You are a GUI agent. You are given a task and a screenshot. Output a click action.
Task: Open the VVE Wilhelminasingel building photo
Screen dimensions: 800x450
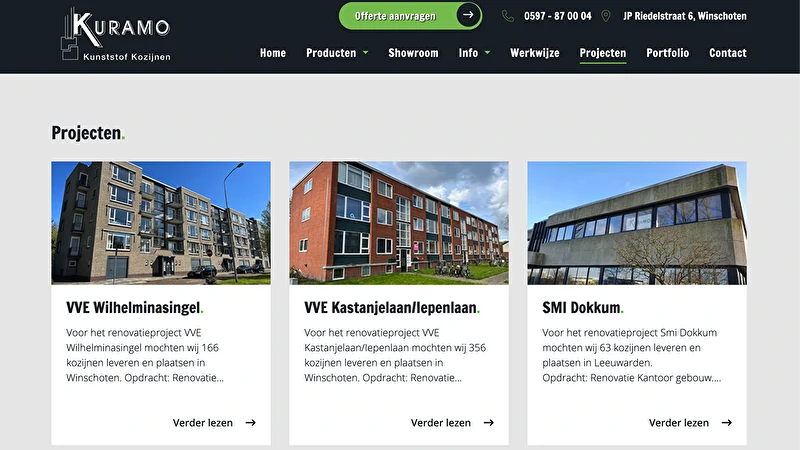[161, 223]
